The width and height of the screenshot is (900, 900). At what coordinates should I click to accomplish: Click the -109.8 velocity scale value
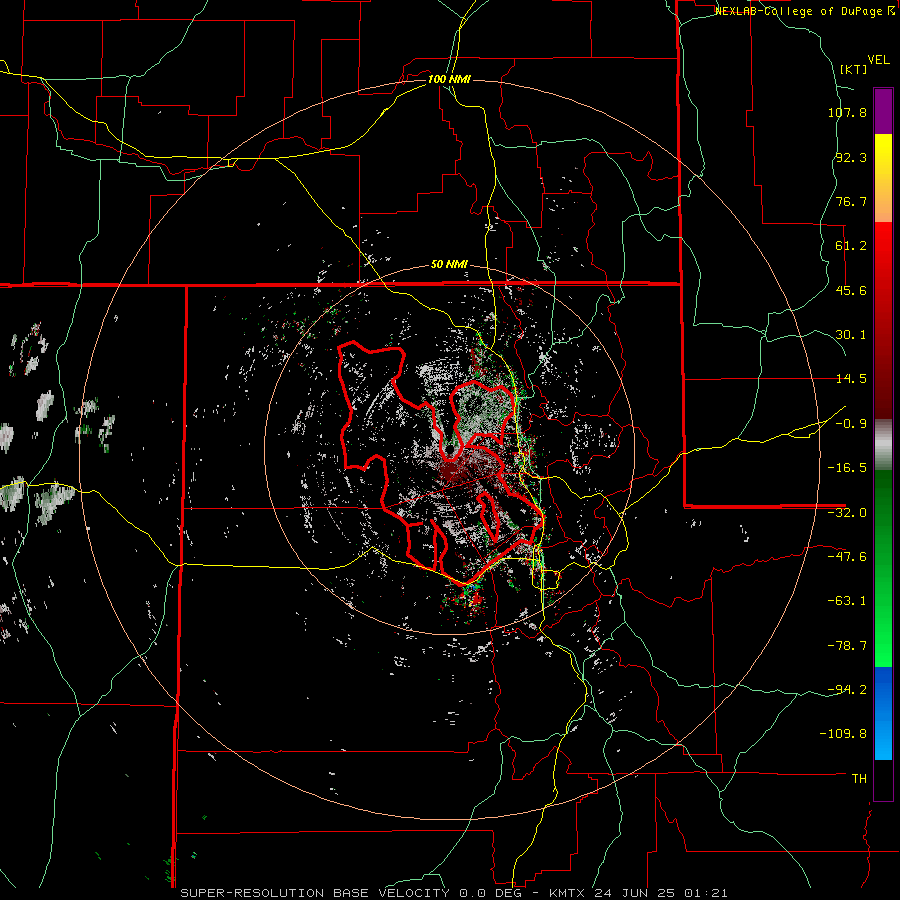[843, 734]
